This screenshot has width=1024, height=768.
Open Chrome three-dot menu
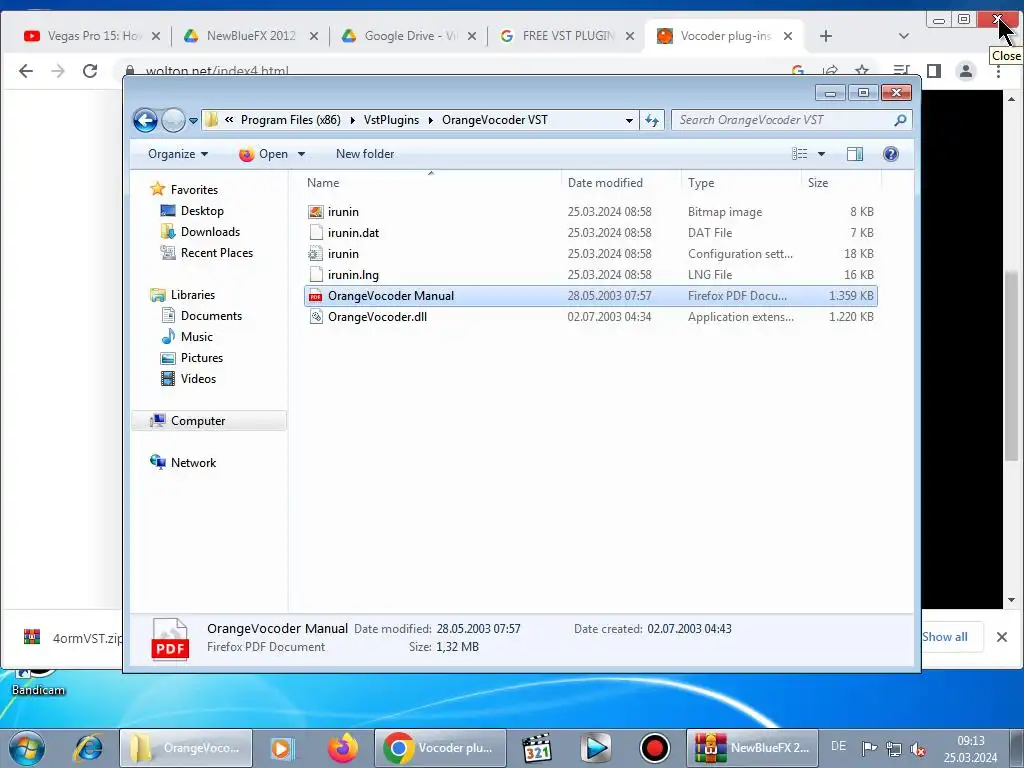[998, 71]
